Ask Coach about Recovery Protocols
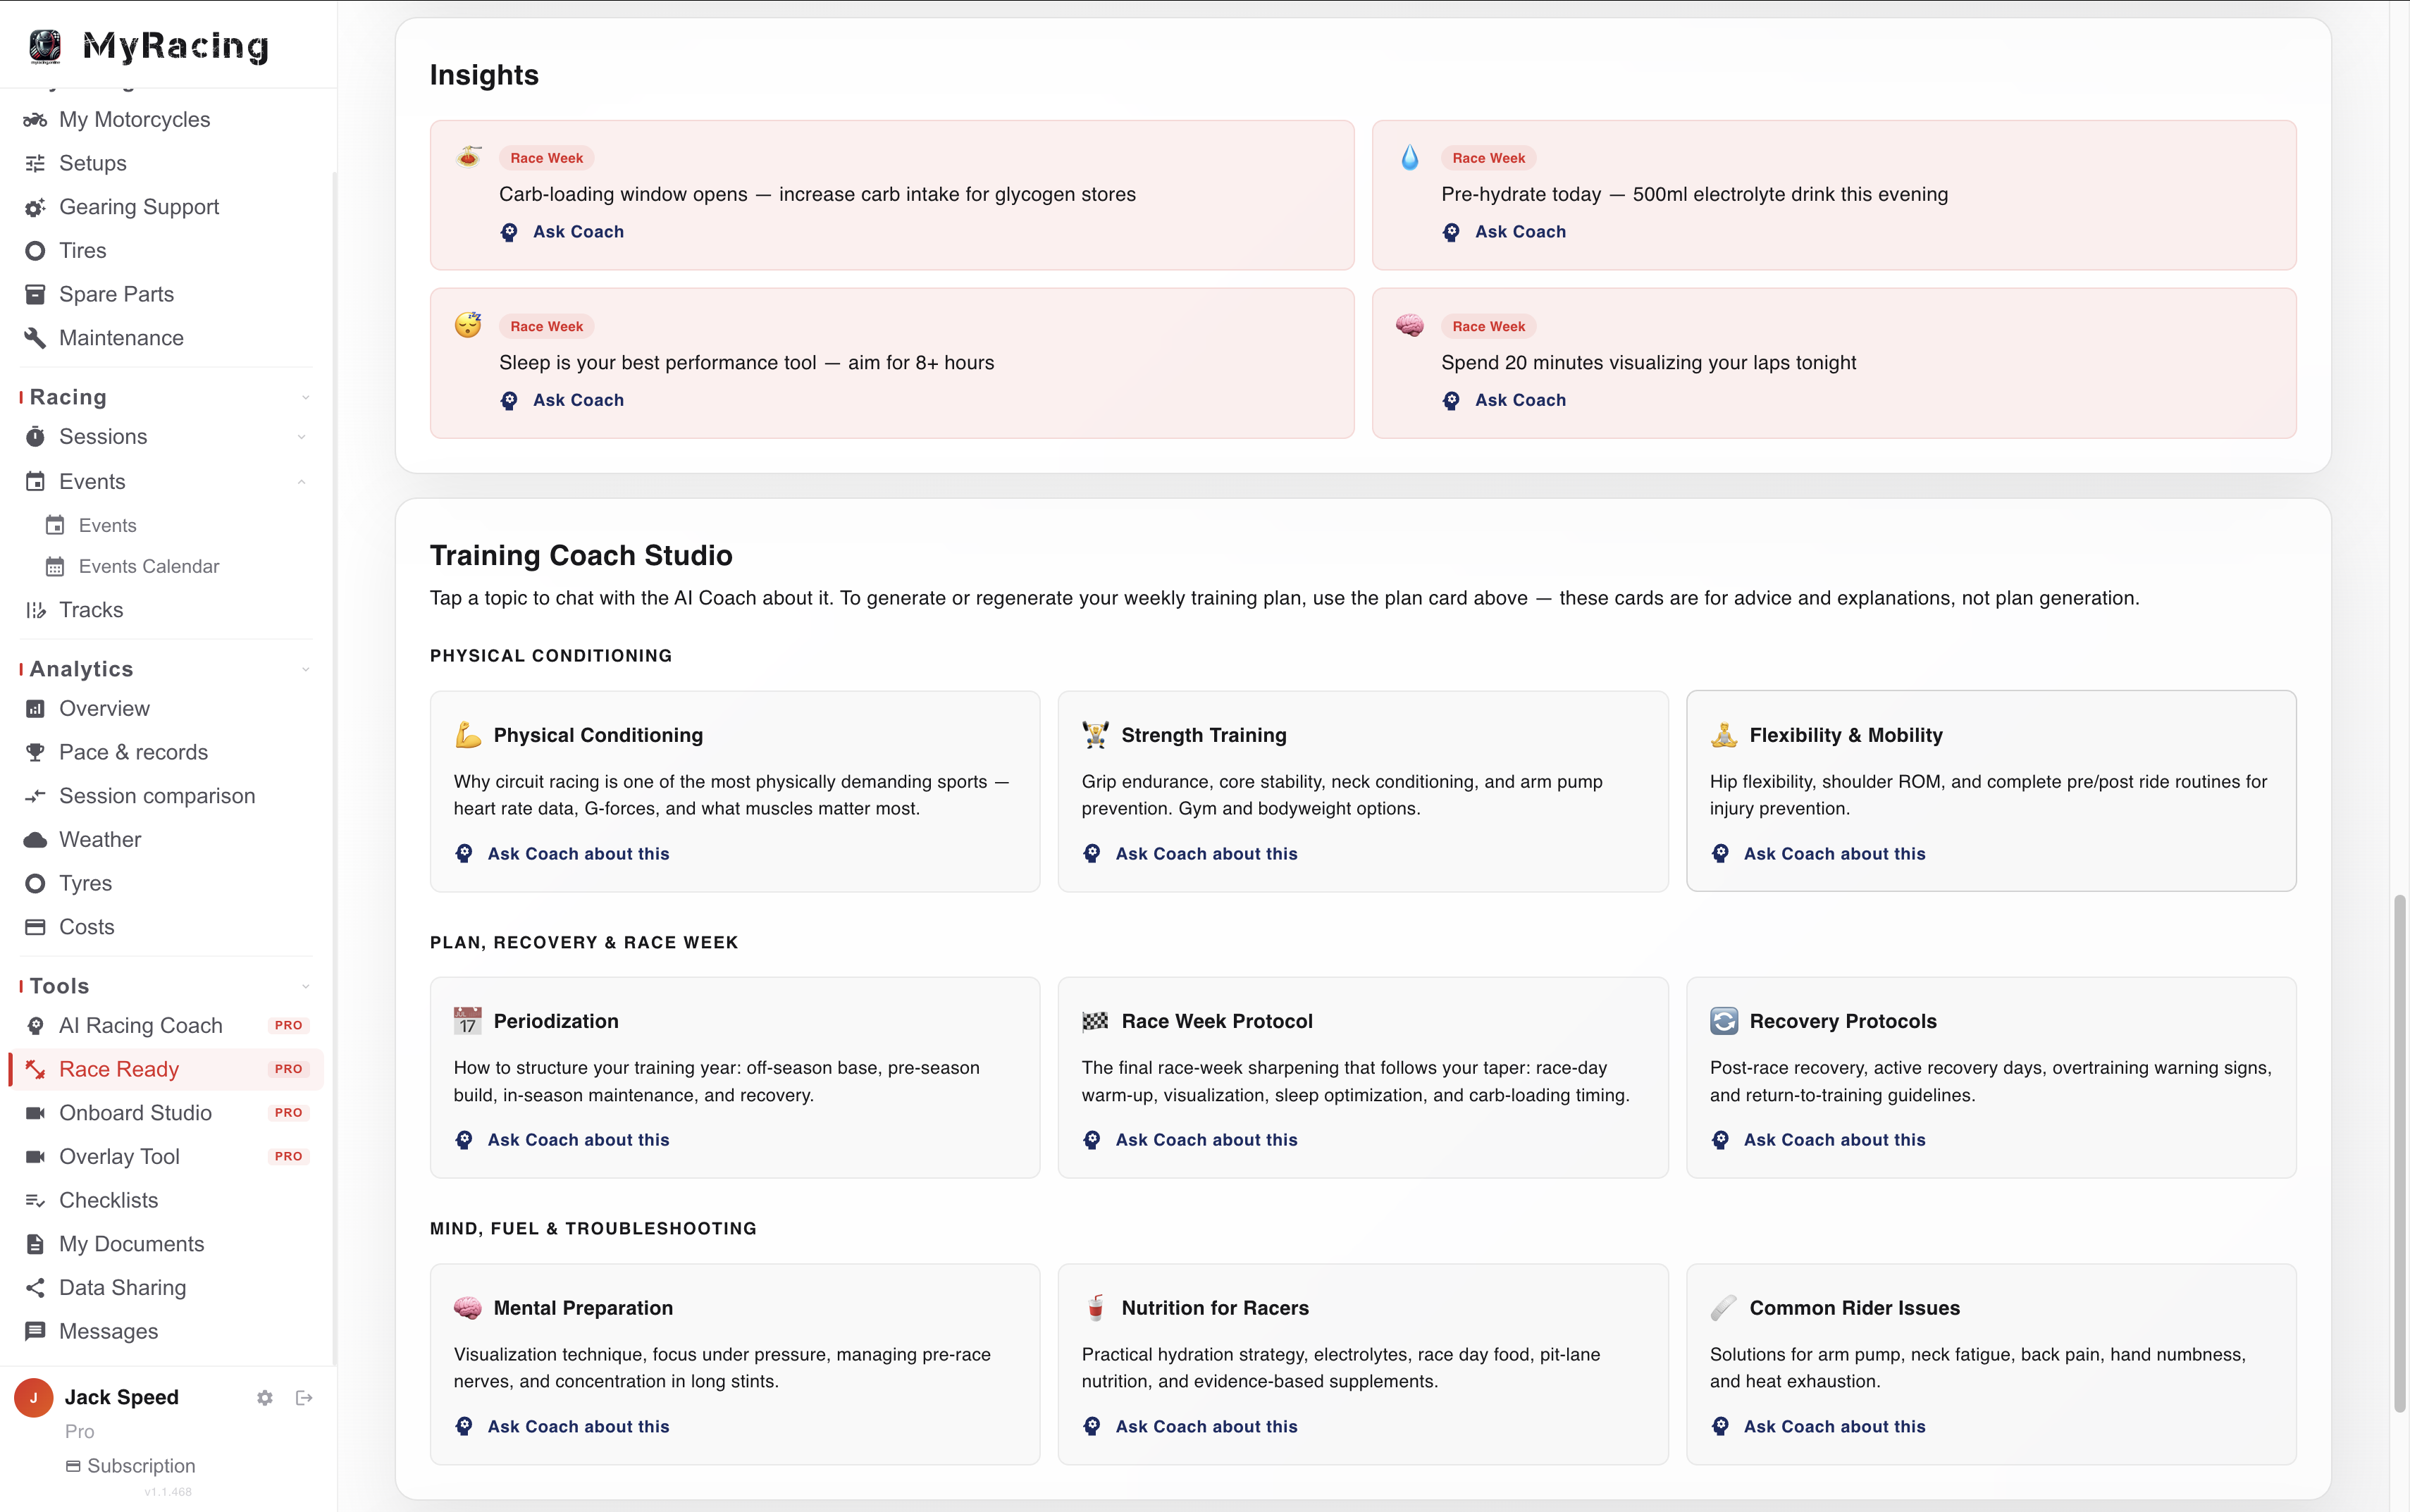2410x1512 pixels. (1818, 1140)
